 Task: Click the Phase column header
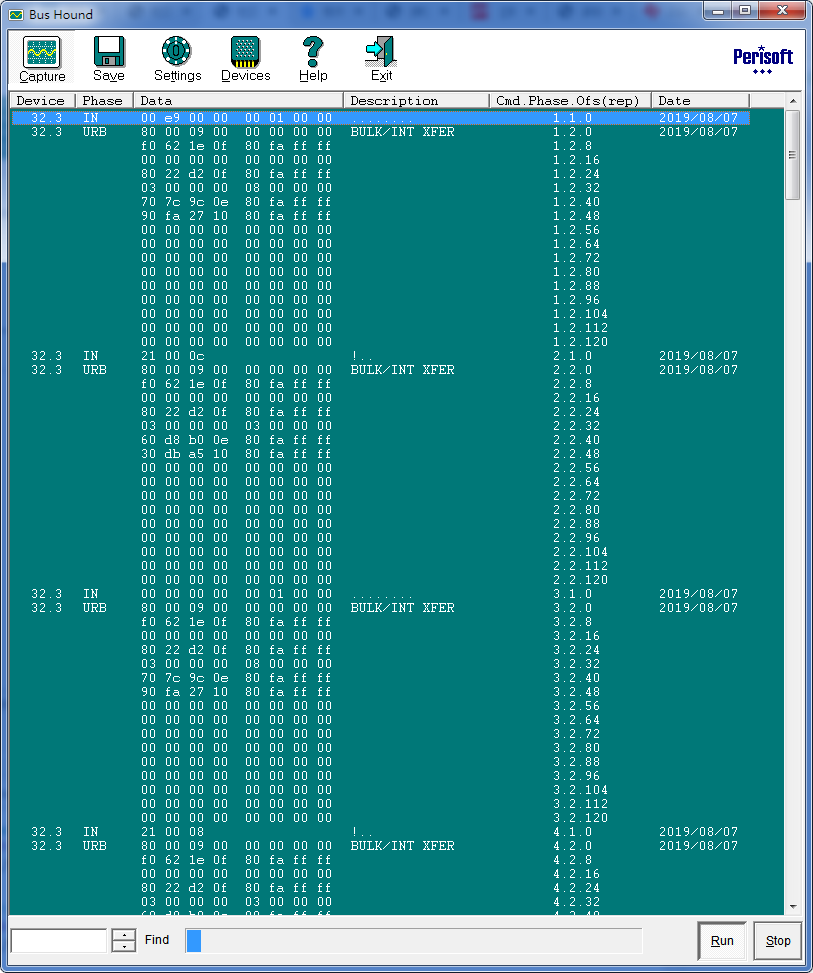104,101
